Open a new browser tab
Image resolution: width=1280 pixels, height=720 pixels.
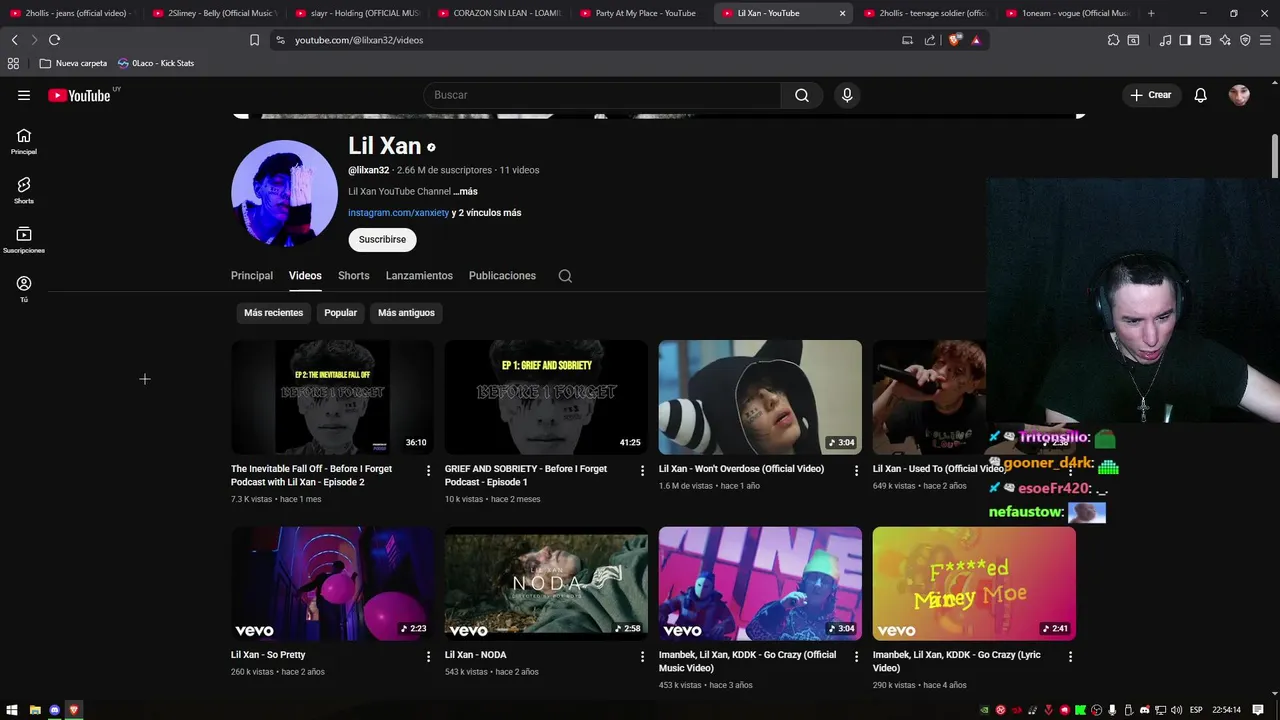point(1151,13)
